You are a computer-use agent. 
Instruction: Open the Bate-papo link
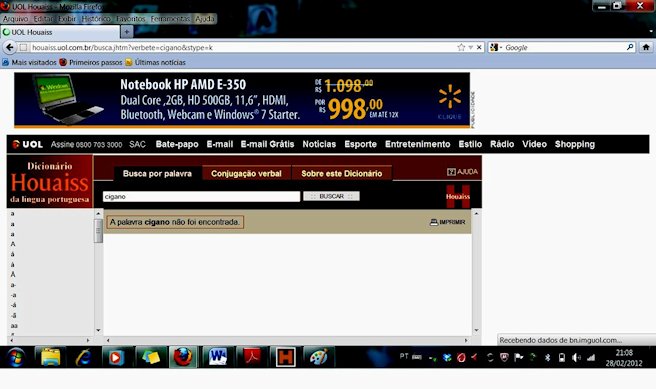177,144
